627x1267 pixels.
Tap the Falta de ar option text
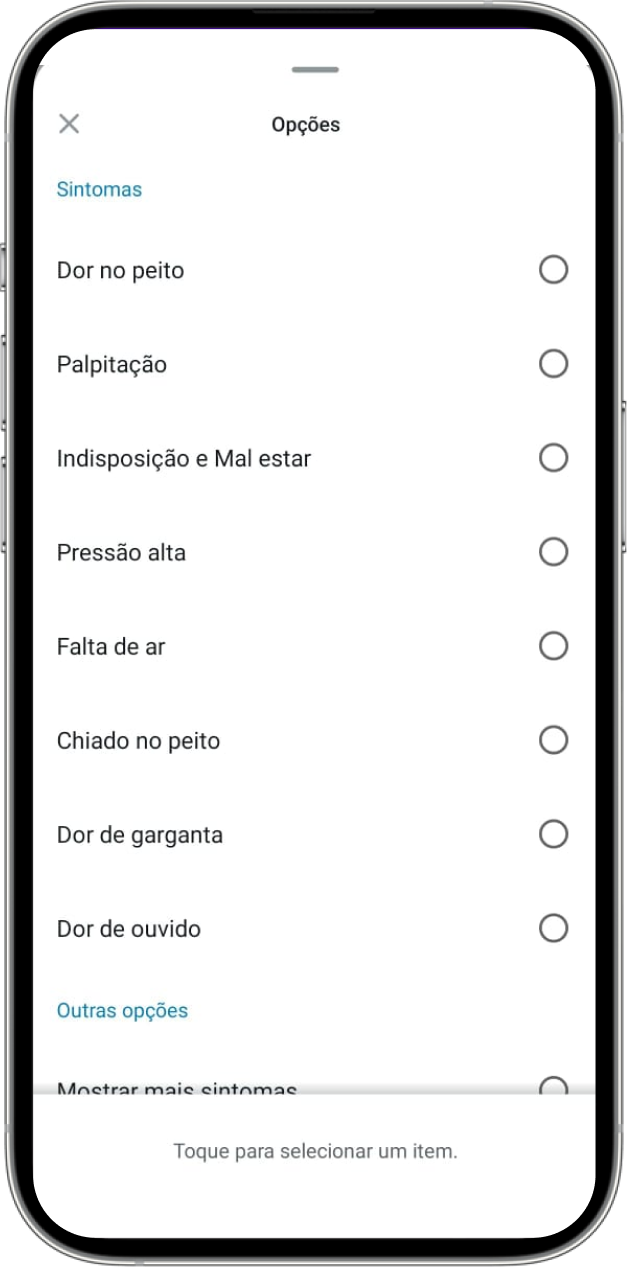pyautogui.click(x=110, y=647)
